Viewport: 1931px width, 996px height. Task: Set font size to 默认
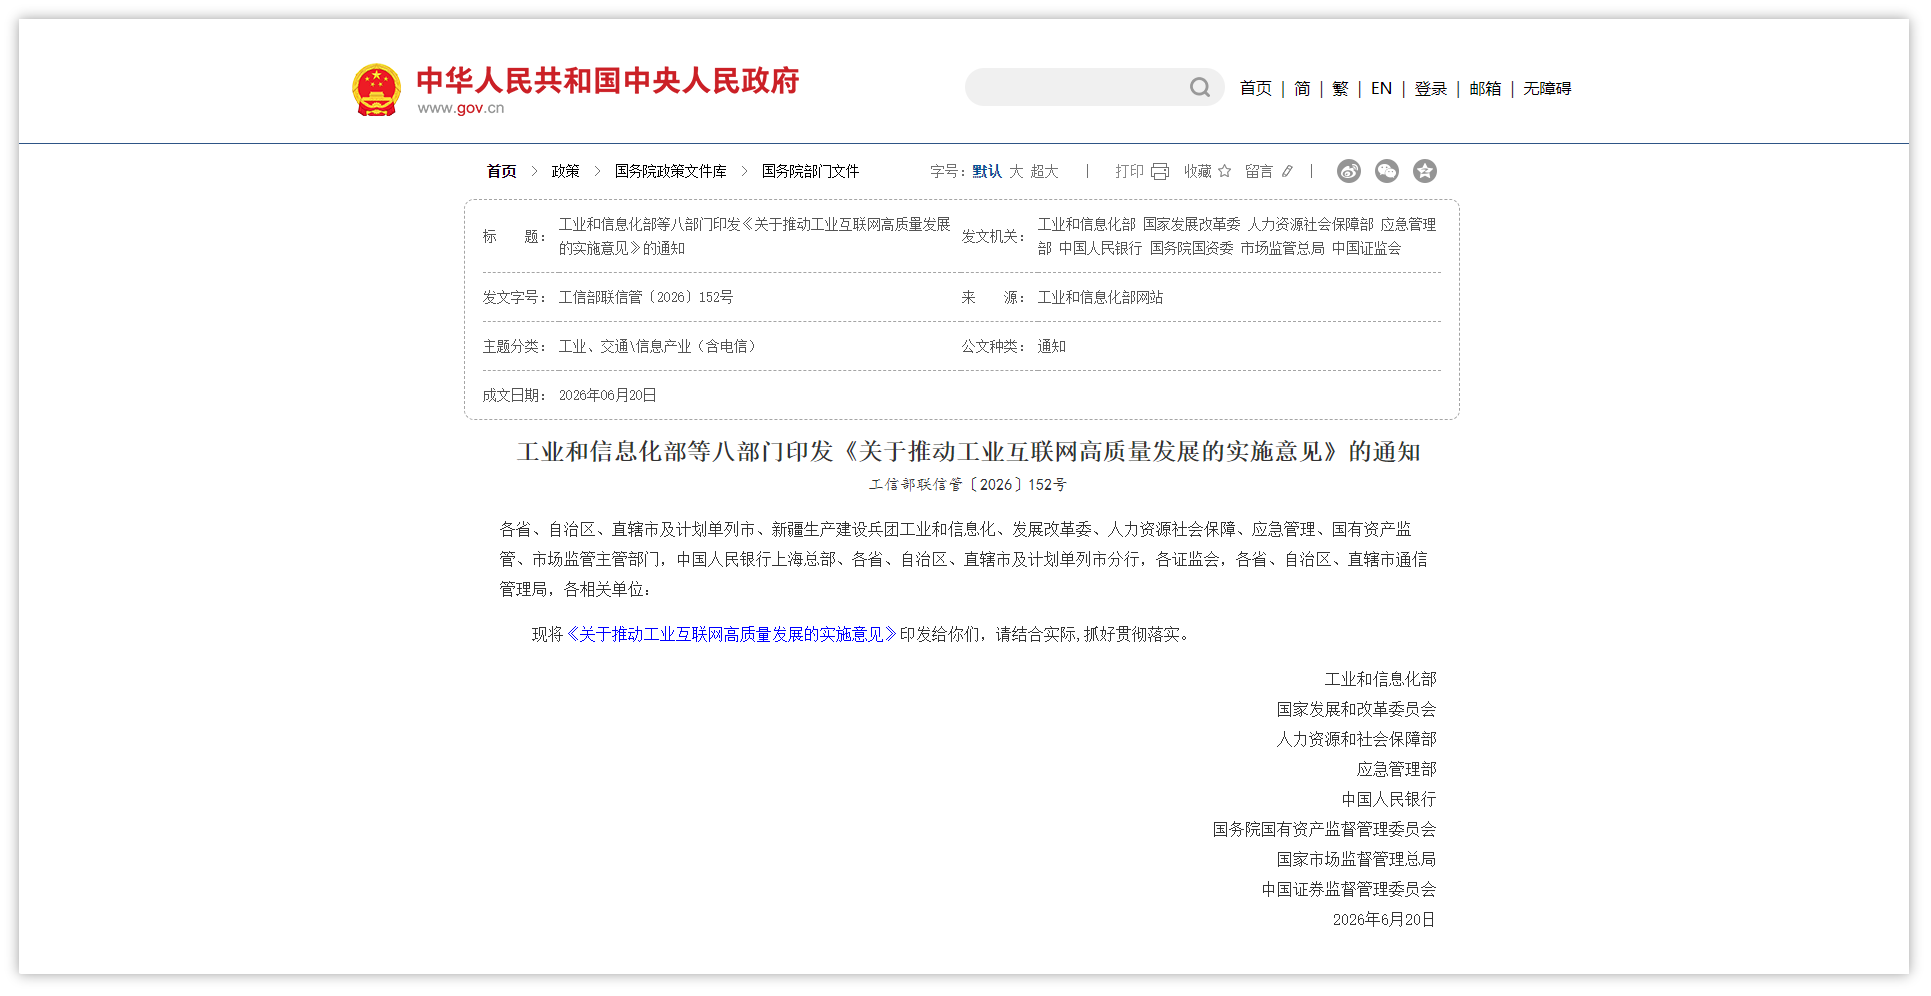(987, 171)
